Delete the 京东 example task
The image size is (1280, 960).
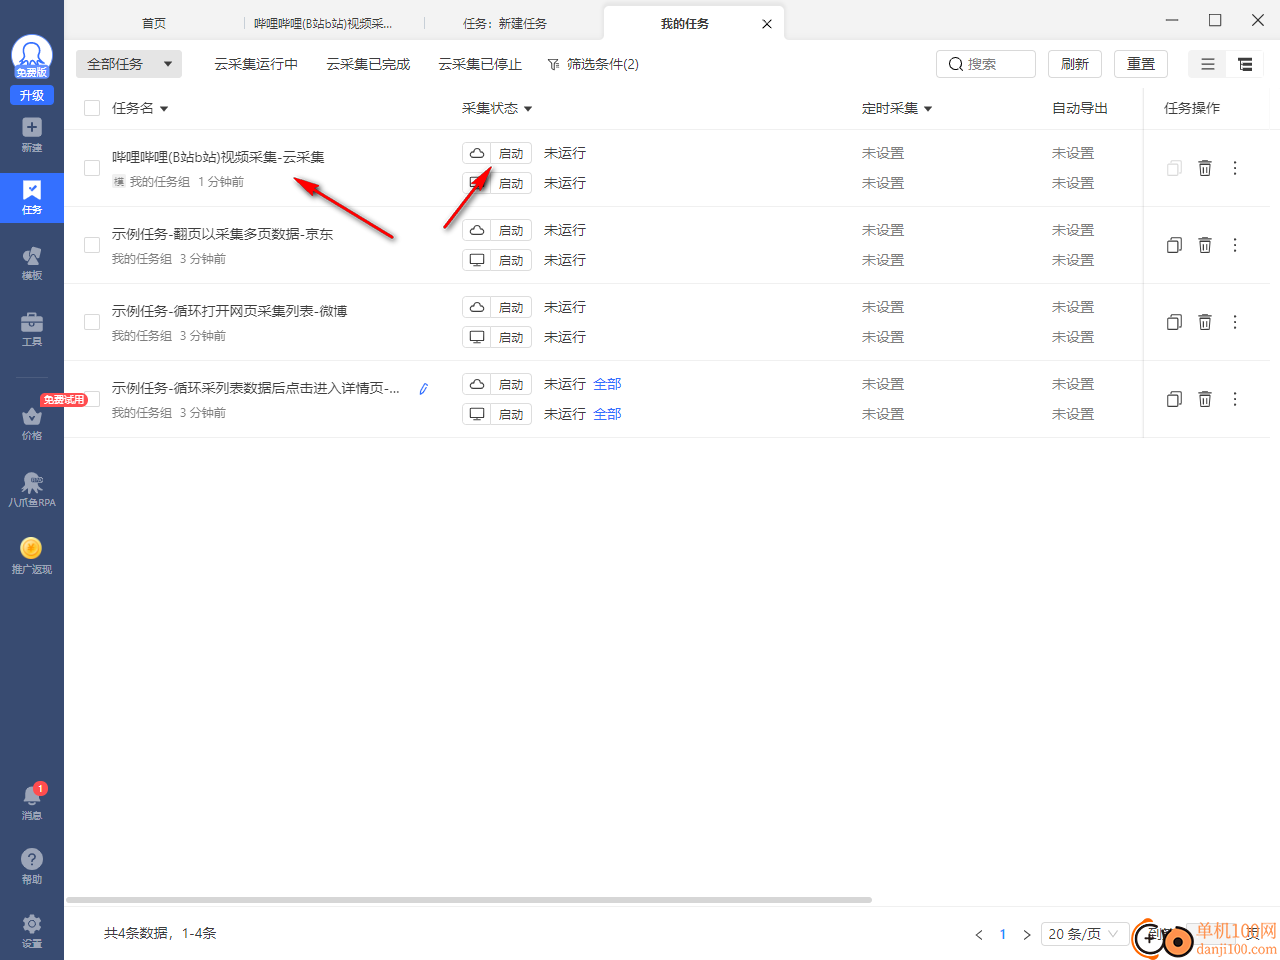point(1205,245)
